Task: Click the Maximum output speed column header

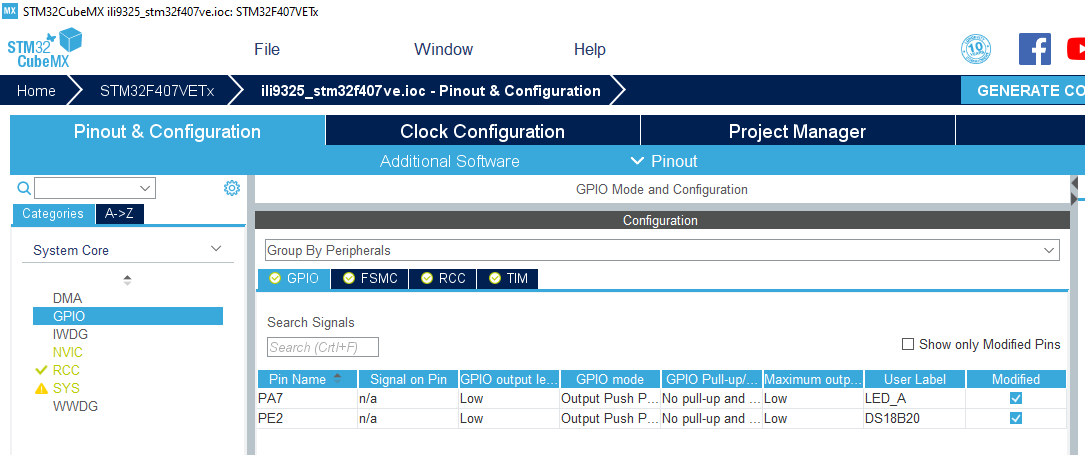Action: (x=813, y=379)
